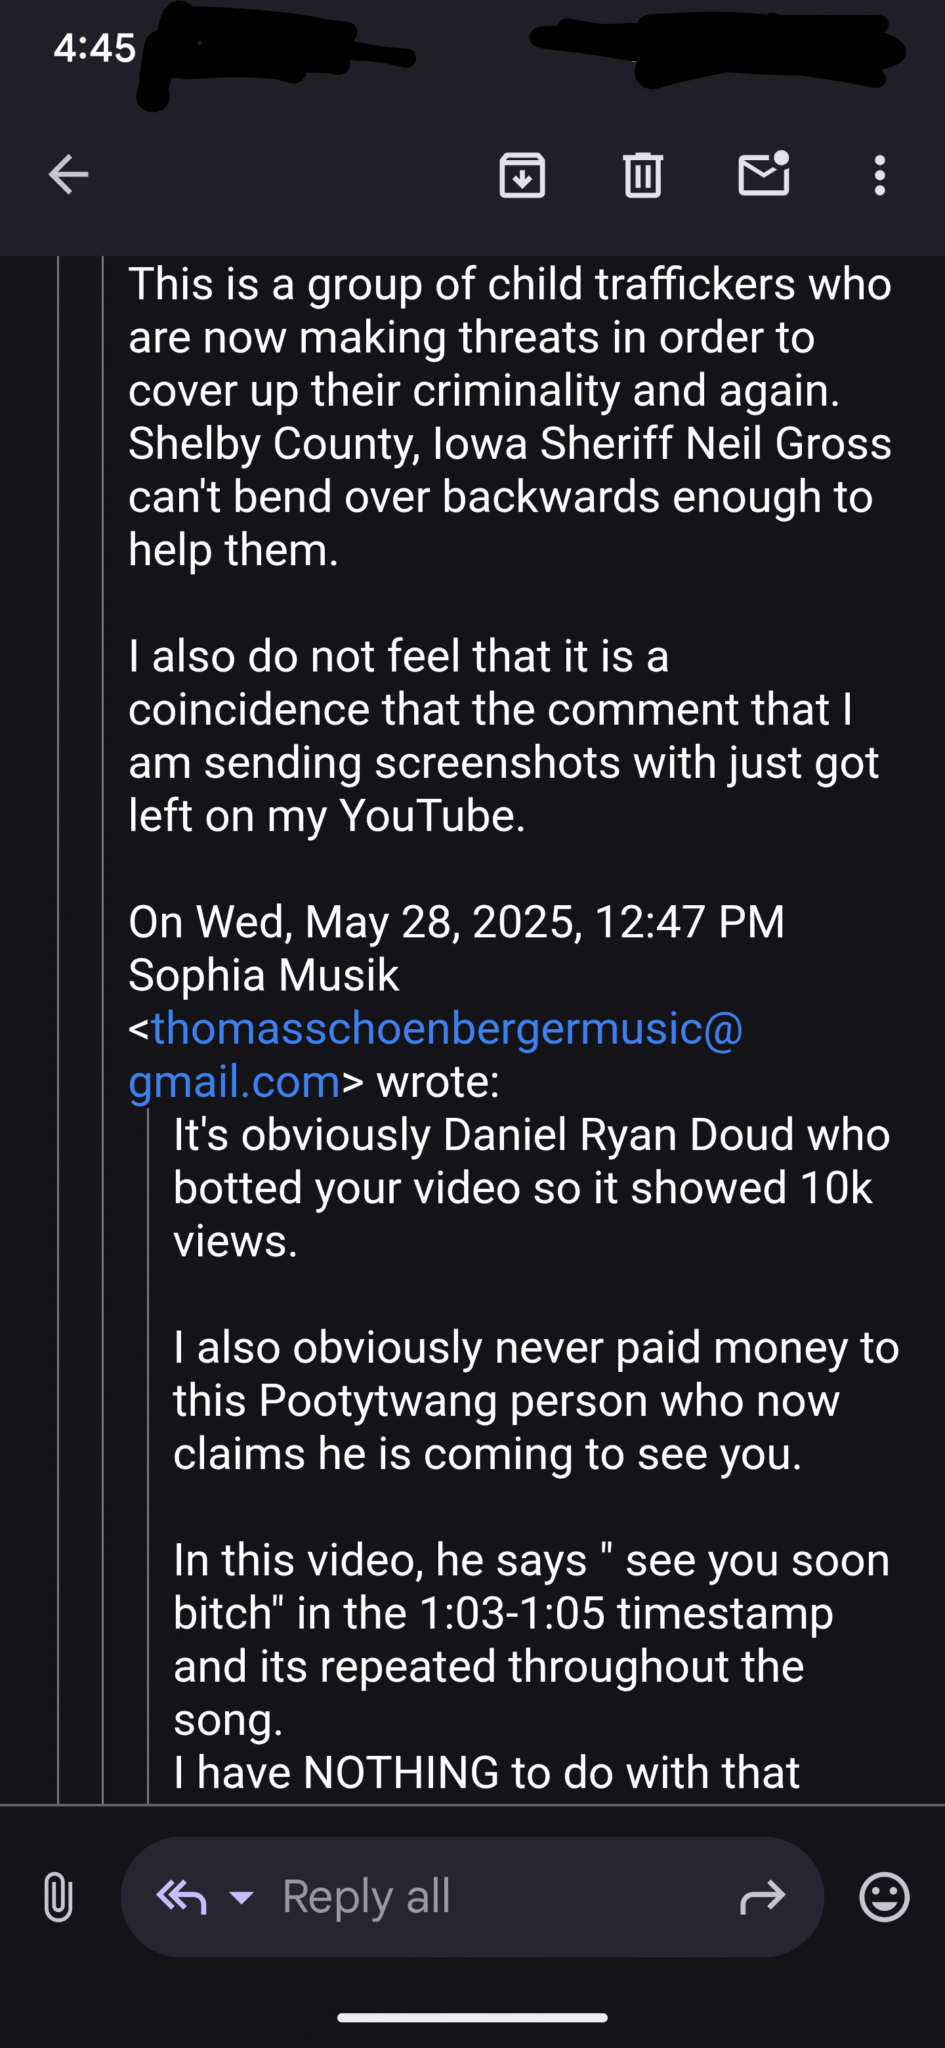Mark the email as unread
The height and width of the screenshot is (2048, 945).
(764, 174)
